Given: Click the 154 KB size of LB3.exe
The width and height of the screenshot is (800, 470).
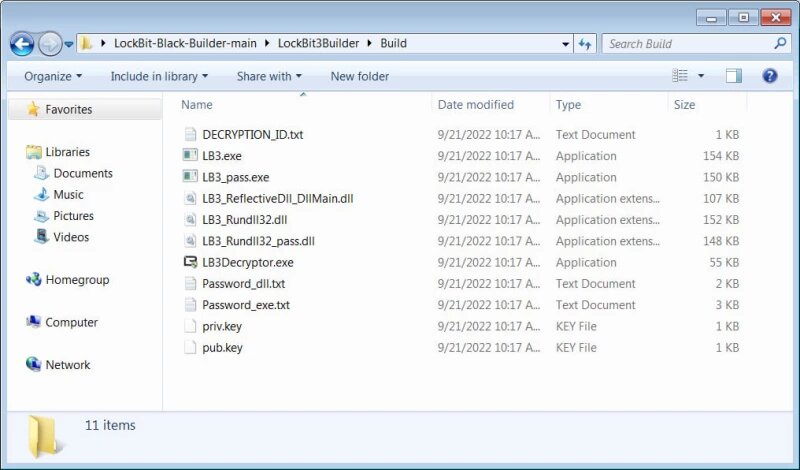Looking at the screenshot, I should [720, 156].
